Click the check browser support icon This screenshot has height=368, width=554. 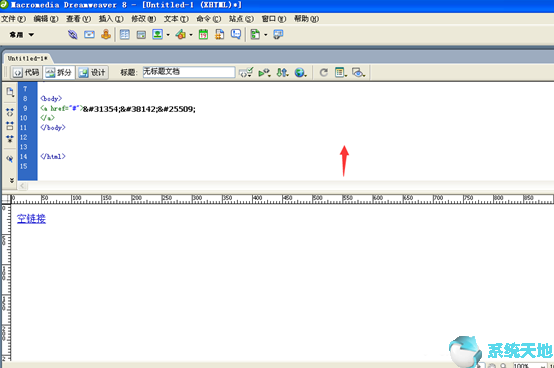pyautogui.click(x=246, y=73)
